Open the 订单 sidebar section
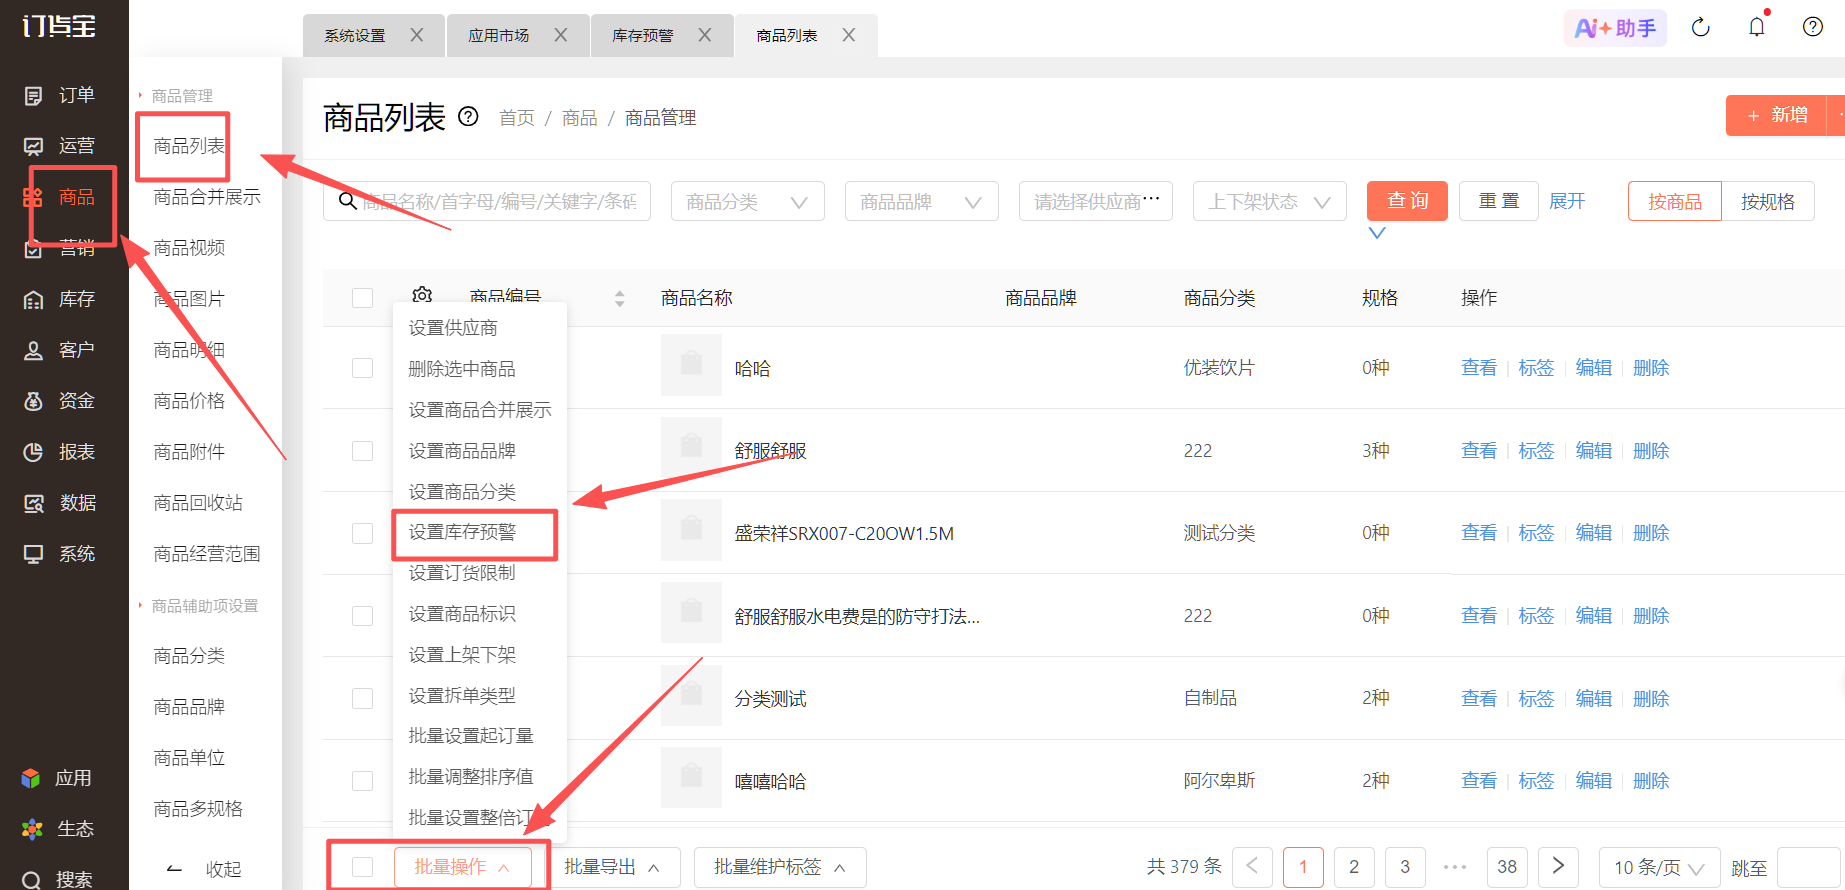1845x890 pixels. coord(59,95)
